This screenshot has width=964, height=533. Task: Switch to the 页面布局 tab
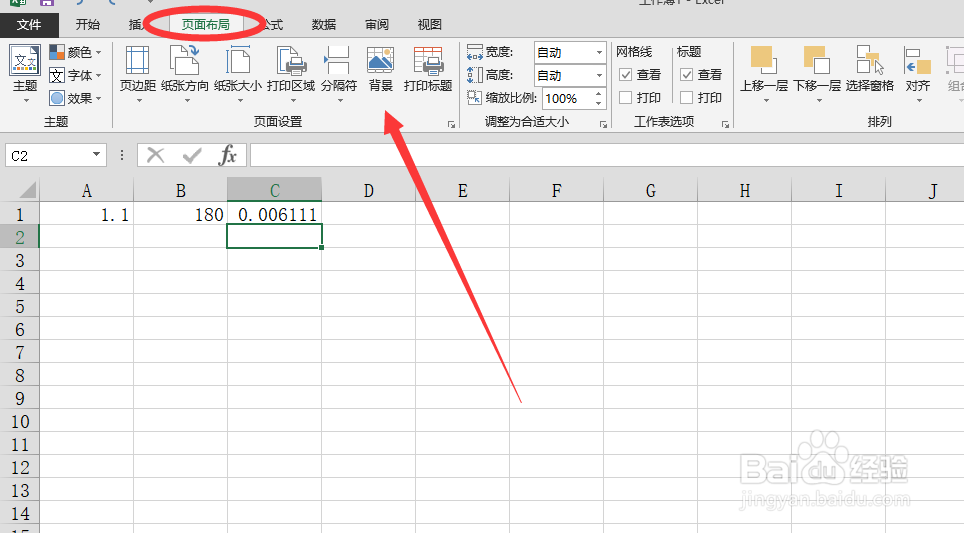(205, 25)
